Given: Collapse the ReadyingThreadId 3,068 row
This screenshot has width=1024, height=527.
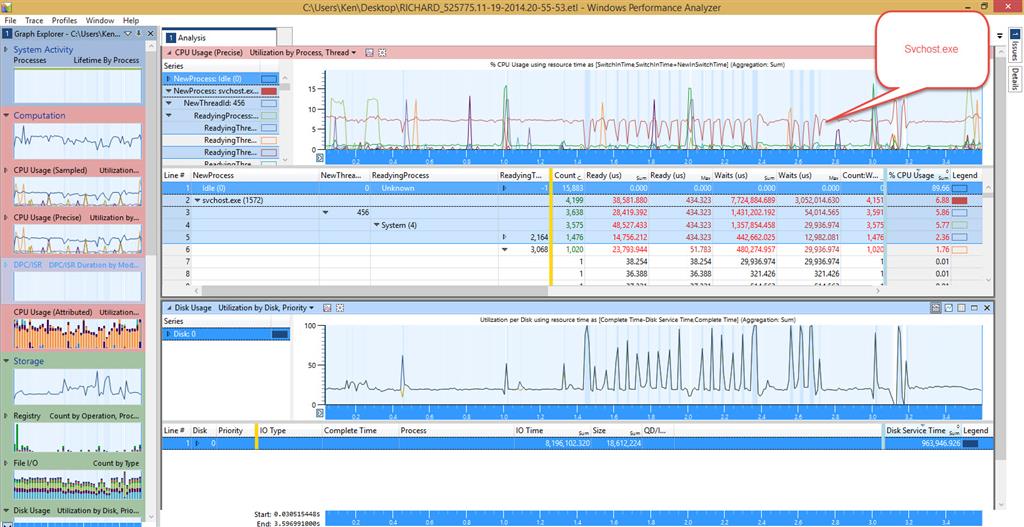Looking at the screenshot, I should coord(504,249).
